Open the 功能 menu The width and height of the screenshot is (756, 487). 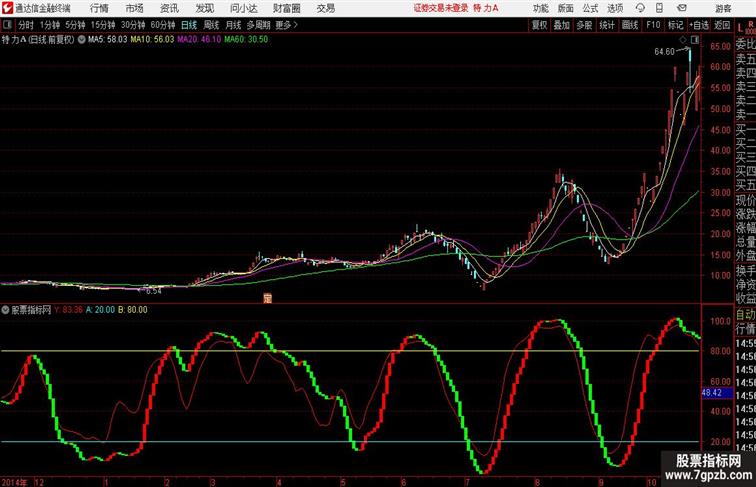pos(540,8)
